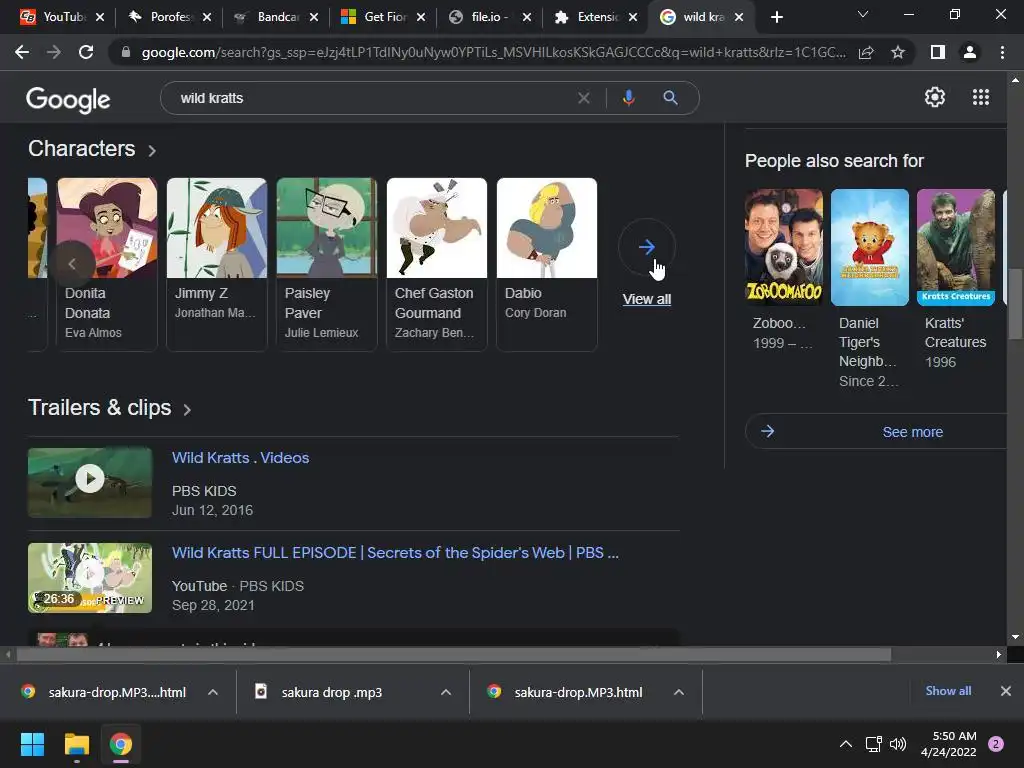Image resolution: width=1024 pixels, height=768 pixels.
Task: Start voice search with the microphone
Action: [628, 98]
